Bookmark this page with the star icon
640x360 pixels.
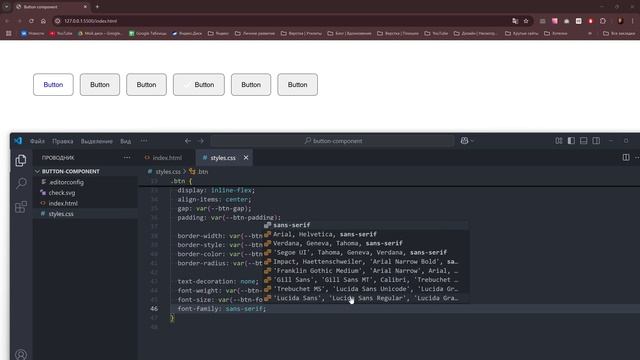tap(526, 21)
